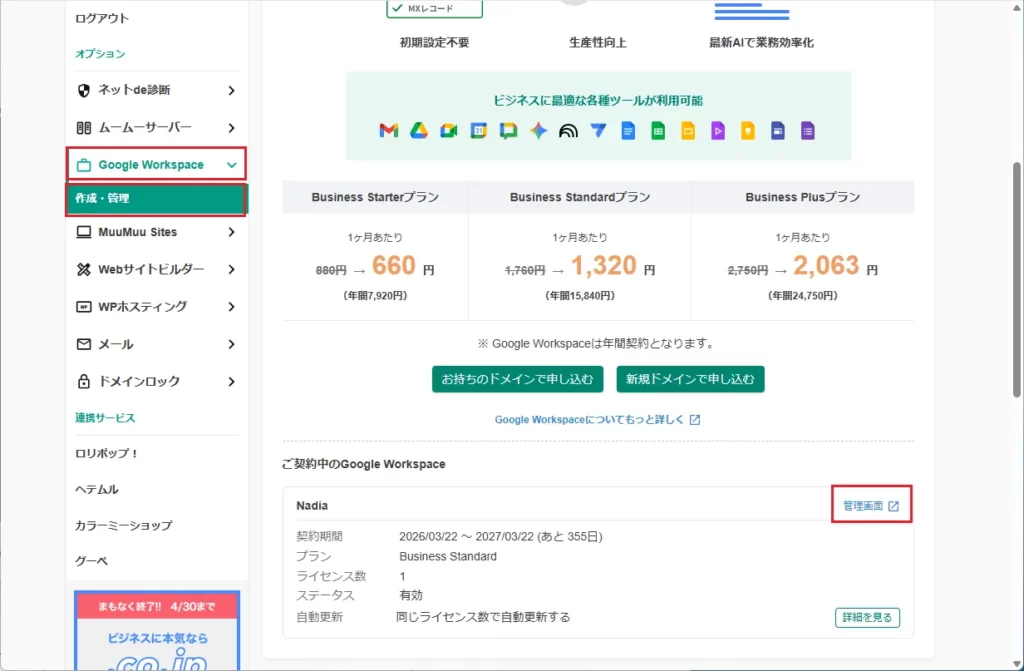The image size is (1024, 671).
Task: Click the Google Chat speech bubble icon
Action: (510, 129)
